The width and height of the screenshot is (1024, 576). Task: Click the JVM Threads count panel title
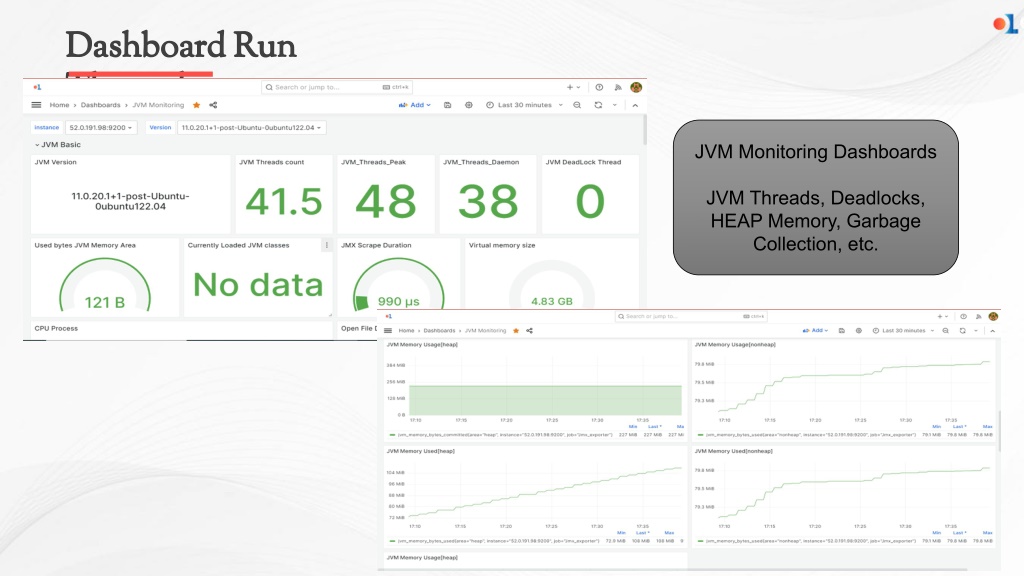(271, 162)
